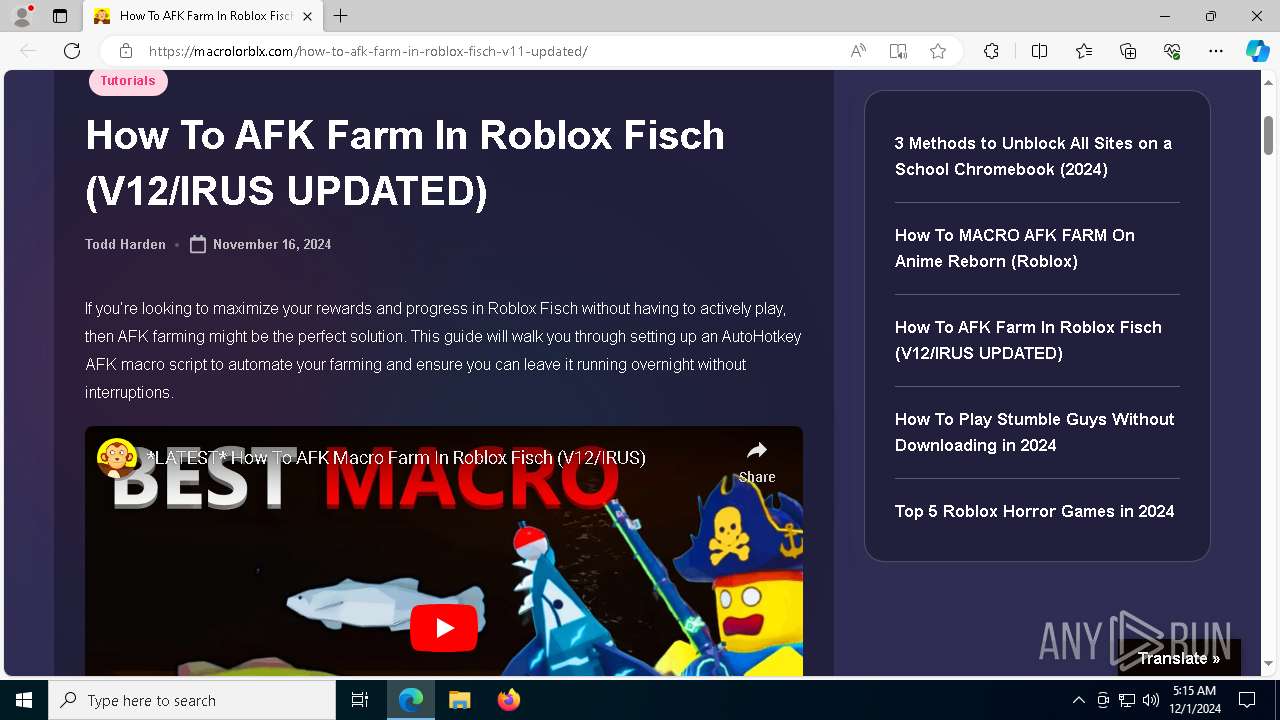Toggle the split screen icon

[x=1039, y=51]
